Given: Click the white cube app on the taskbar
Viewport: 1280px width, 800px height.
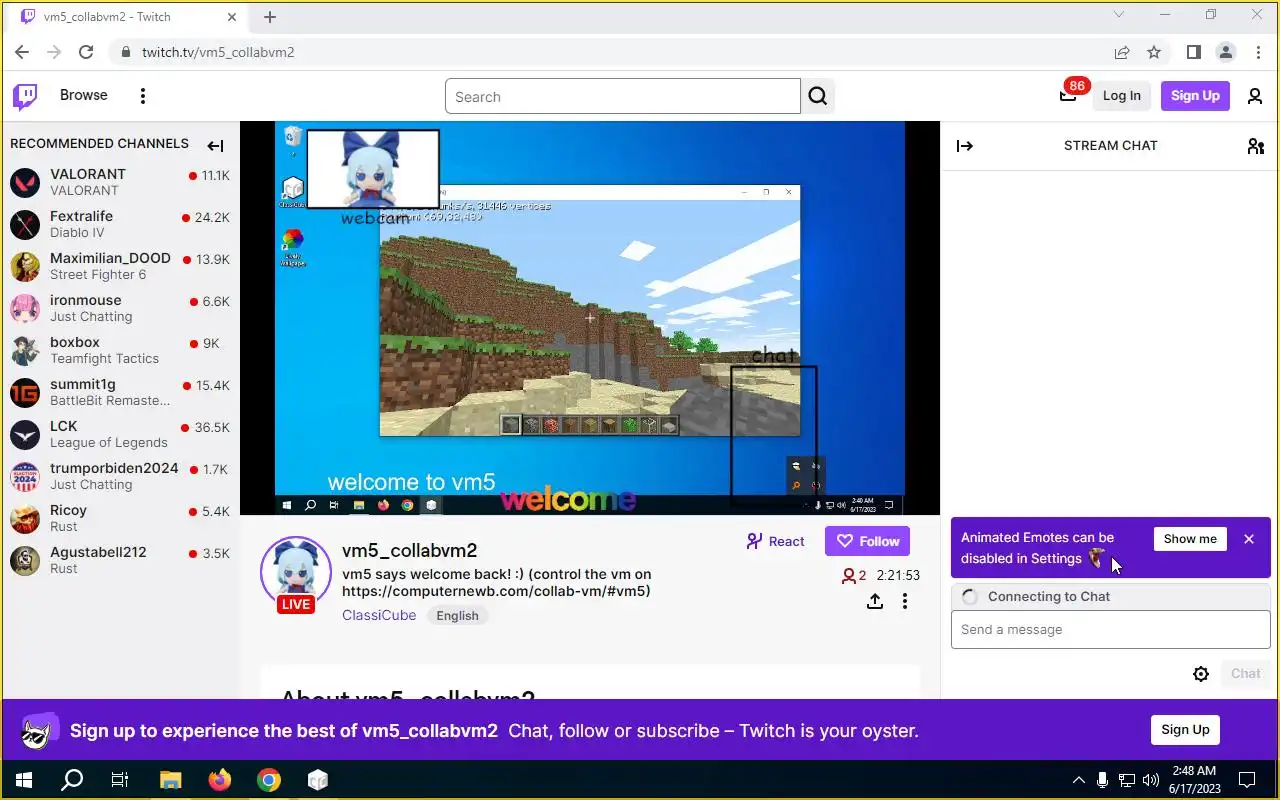Looking at the screenshot, I should click(x=318, y=780).
